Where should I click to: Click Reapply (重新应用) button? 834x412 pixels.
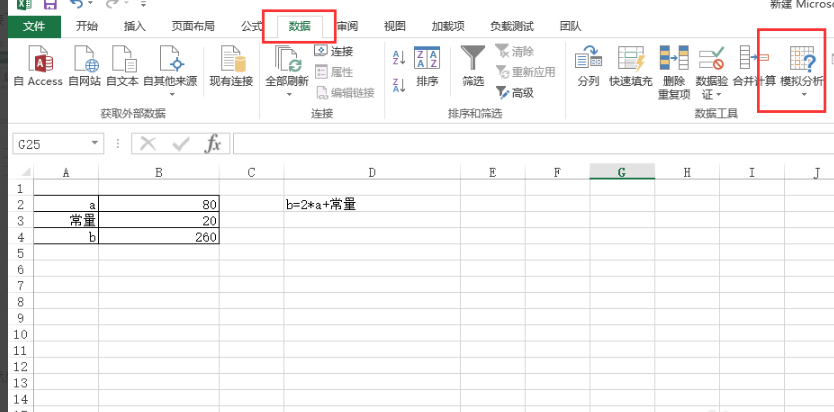[526, 72]
